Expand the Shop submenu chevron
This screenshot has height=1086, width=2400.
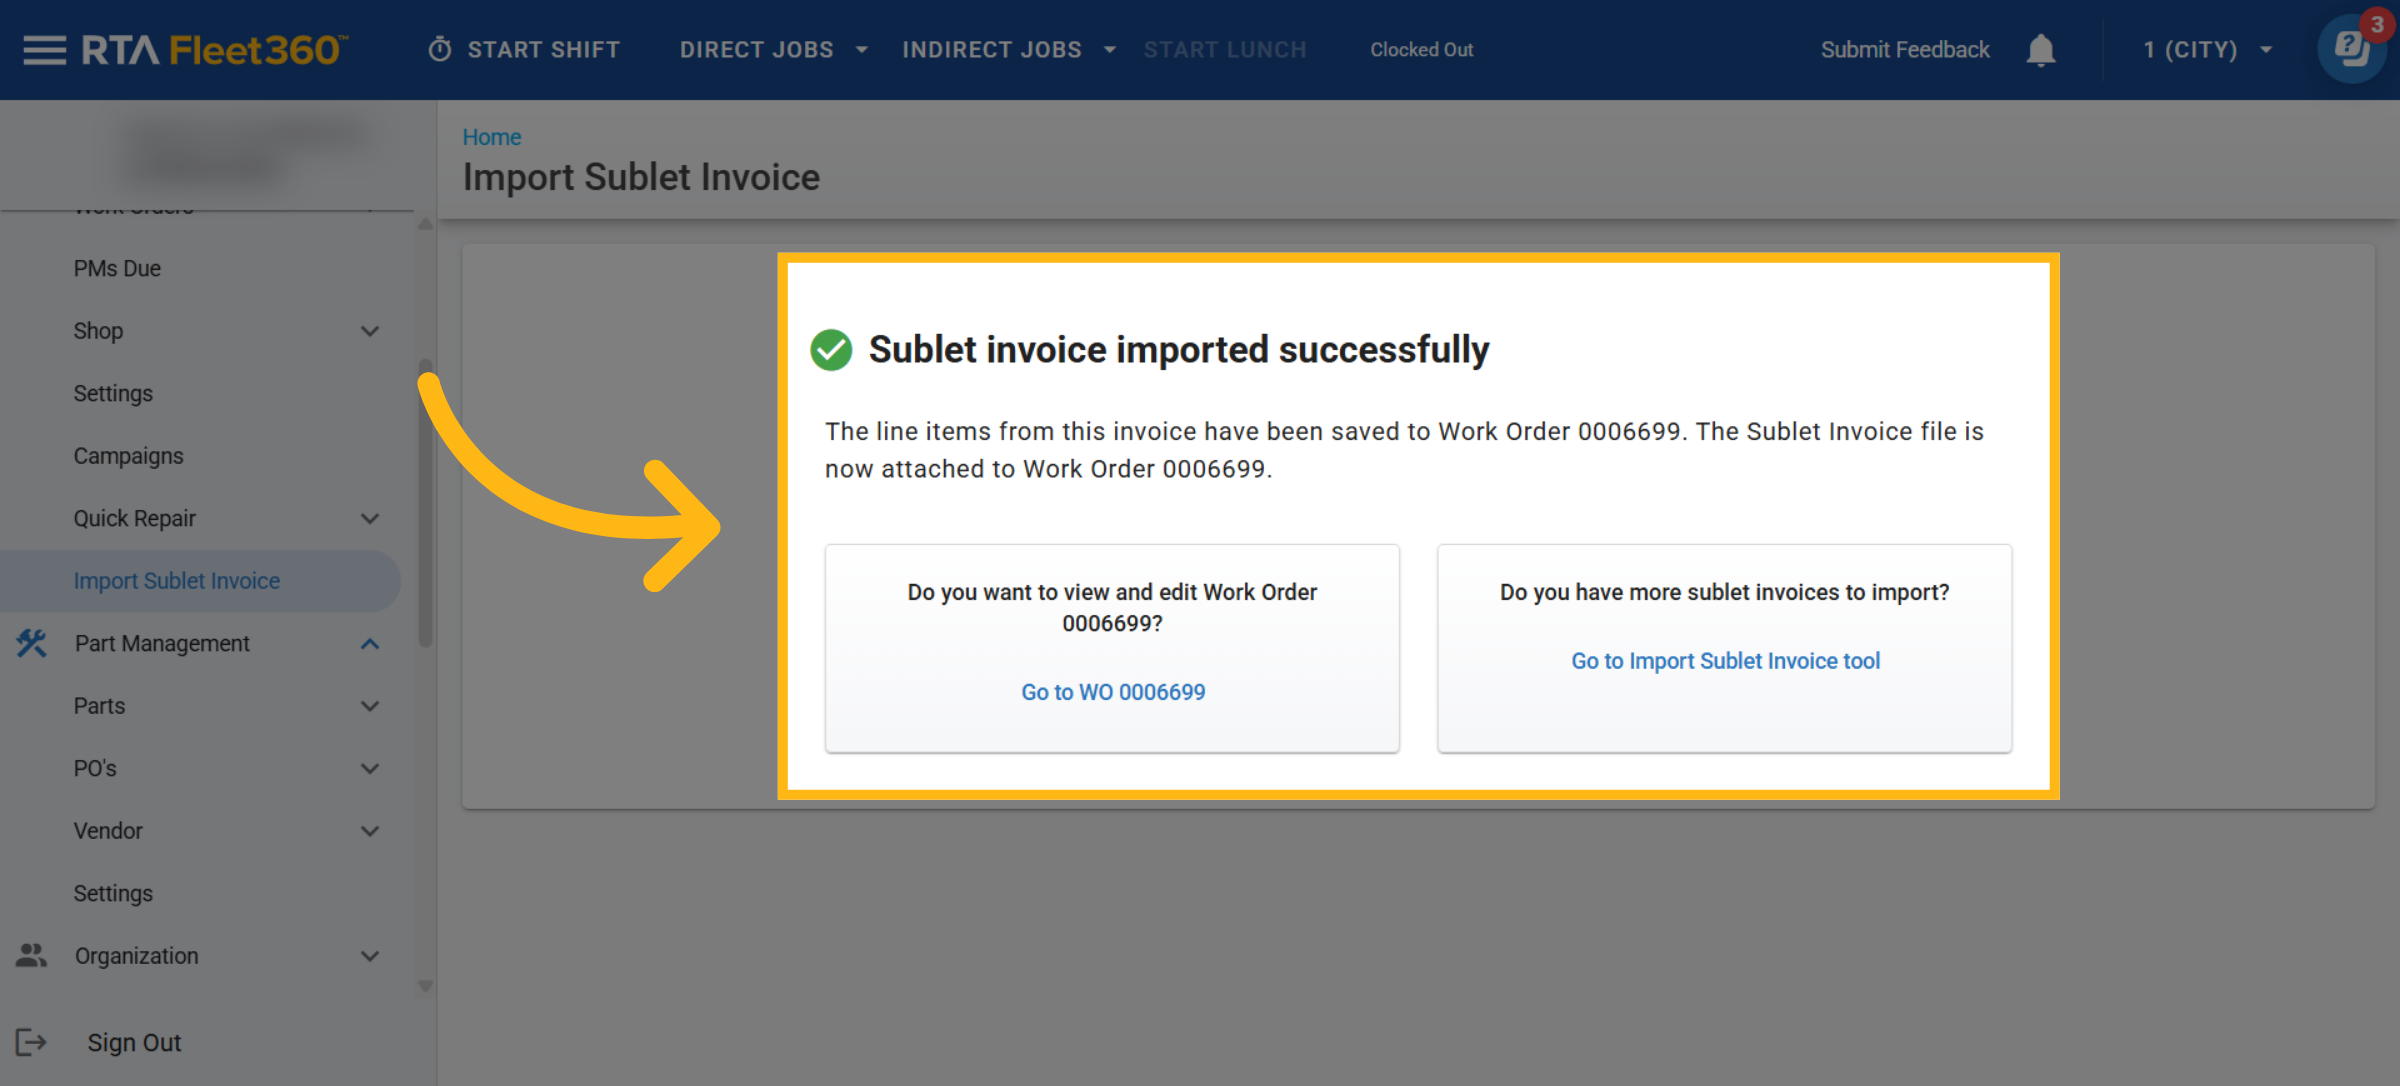tap(370, 331)
